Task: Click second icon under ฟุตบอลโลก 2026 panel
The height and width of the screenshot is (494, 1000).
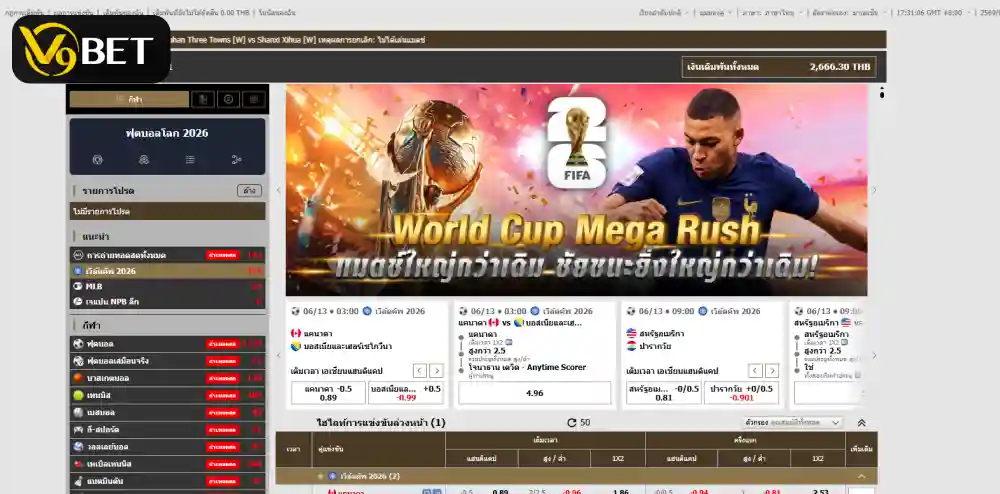Action: pyautogui.click(x=144, y=159)
